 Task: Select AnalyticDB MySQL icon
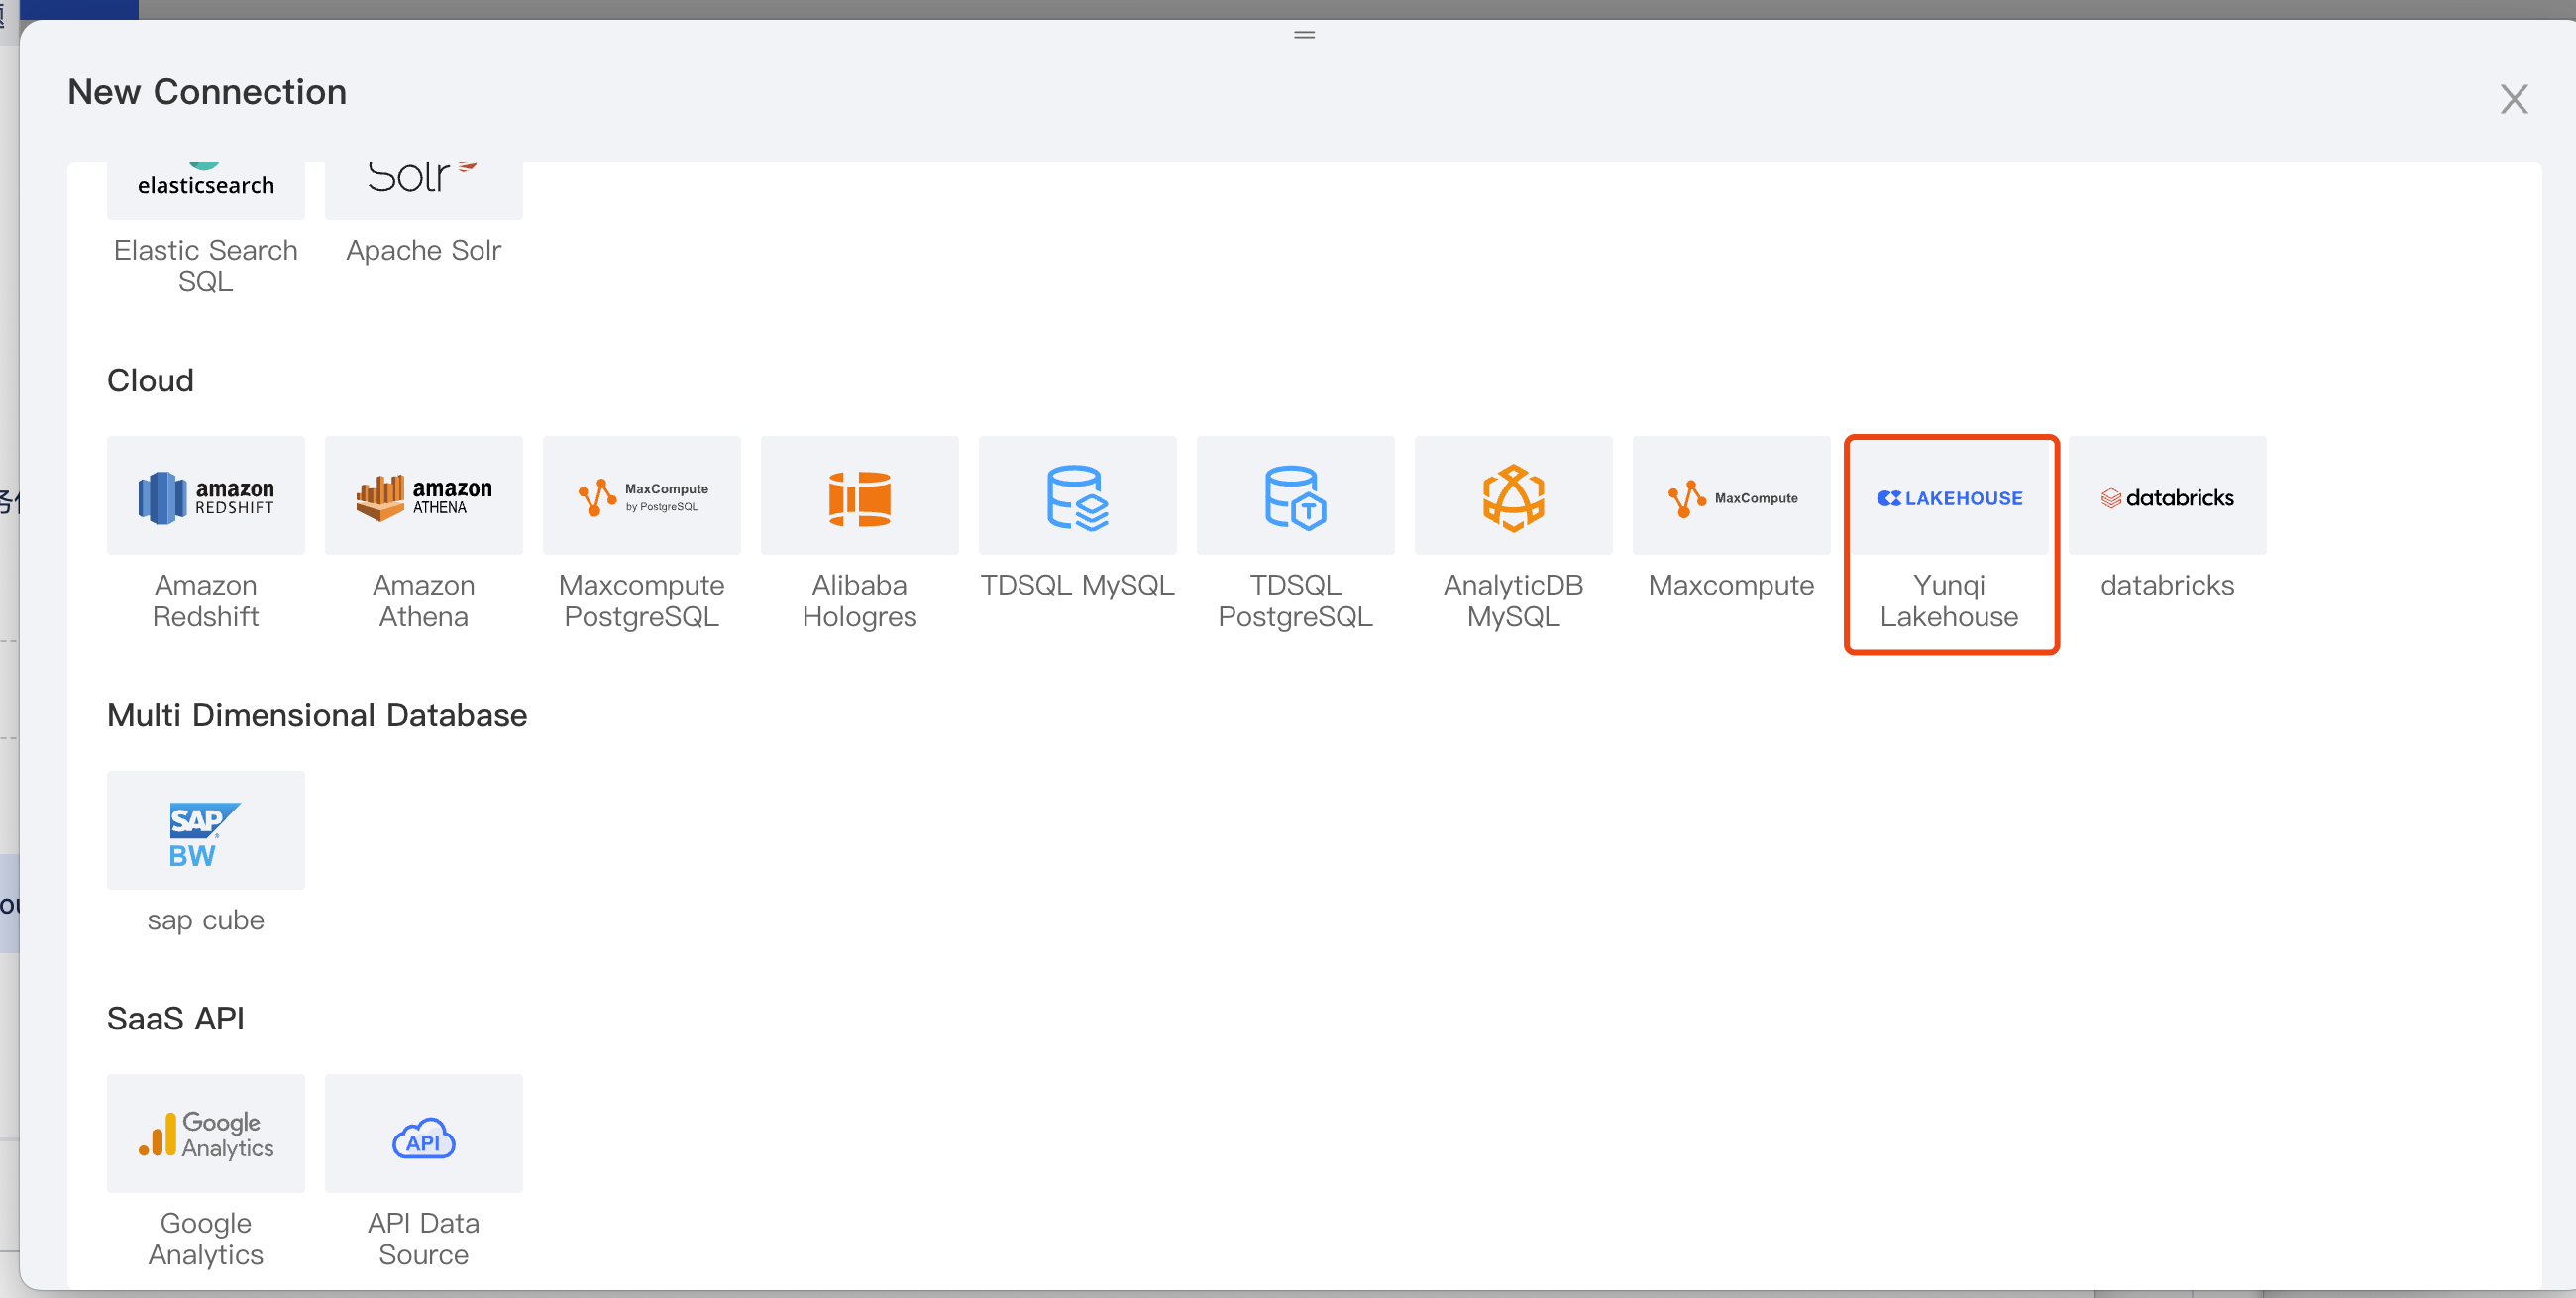click(1513, 496)
